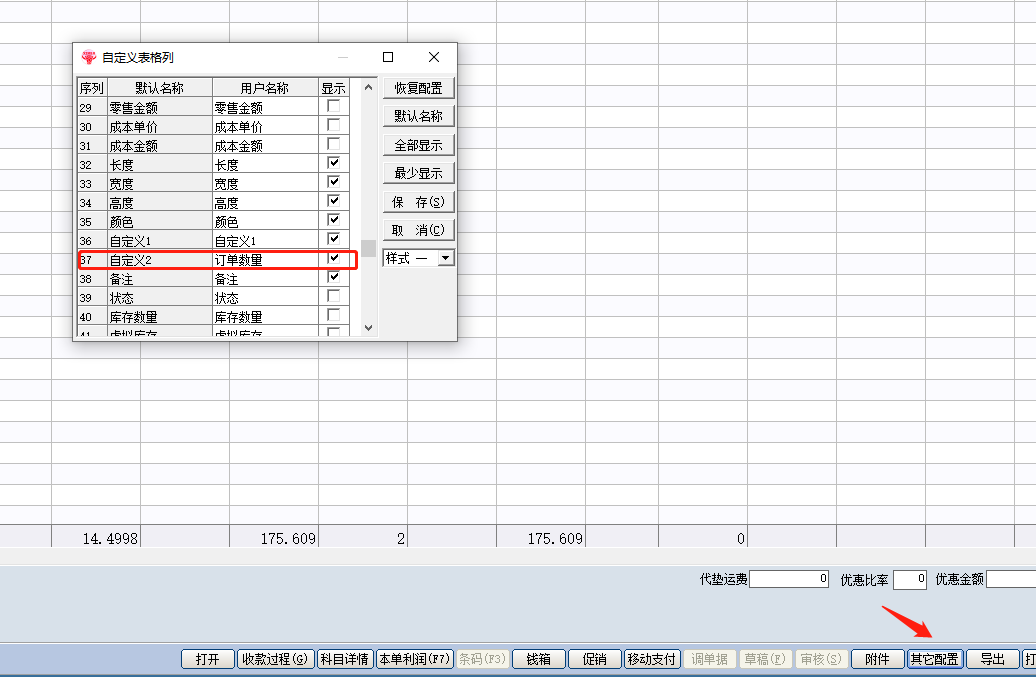Select user name cell 订单数量
This screenshot has width=1036, height=677.
(265, 260)
